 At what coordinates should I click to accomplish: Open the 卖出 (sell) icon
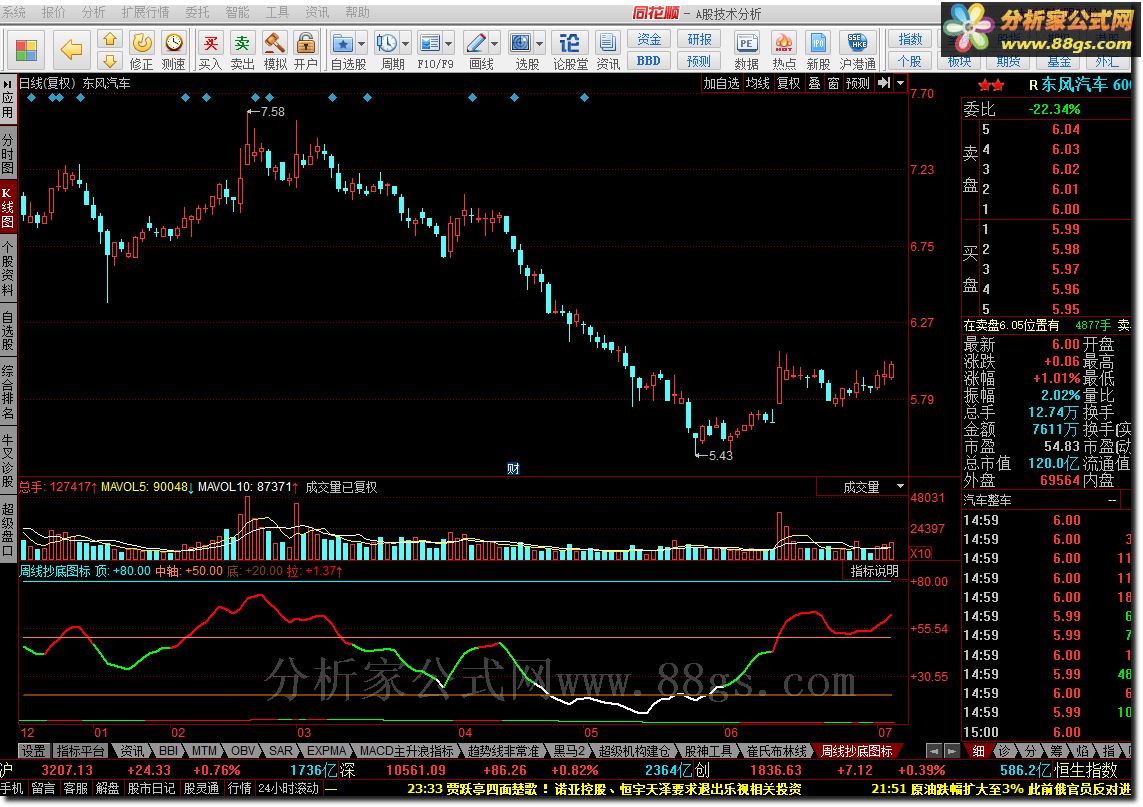pos(242,50)
